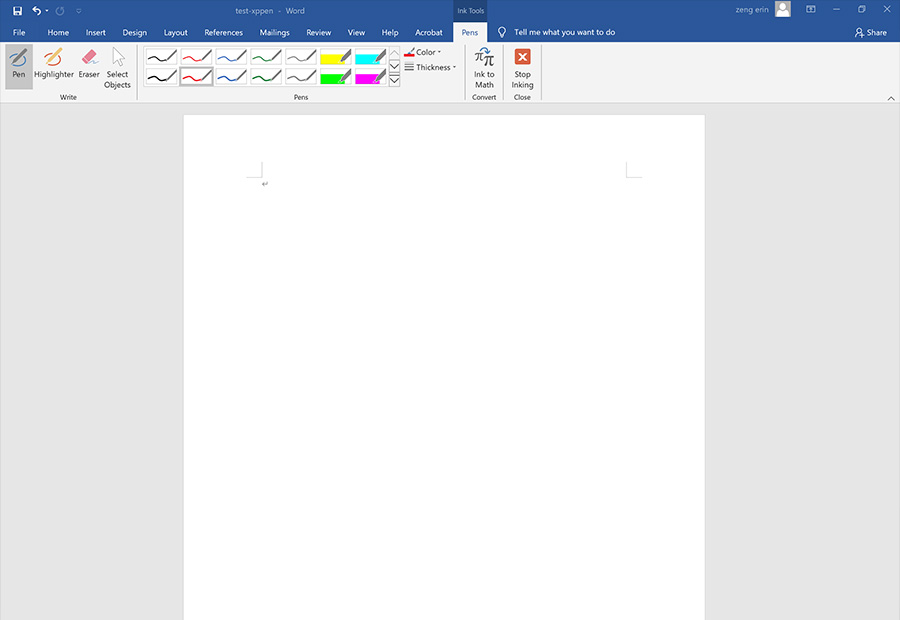Collapse the ribbon with the chevron

[x=891, y=98]
